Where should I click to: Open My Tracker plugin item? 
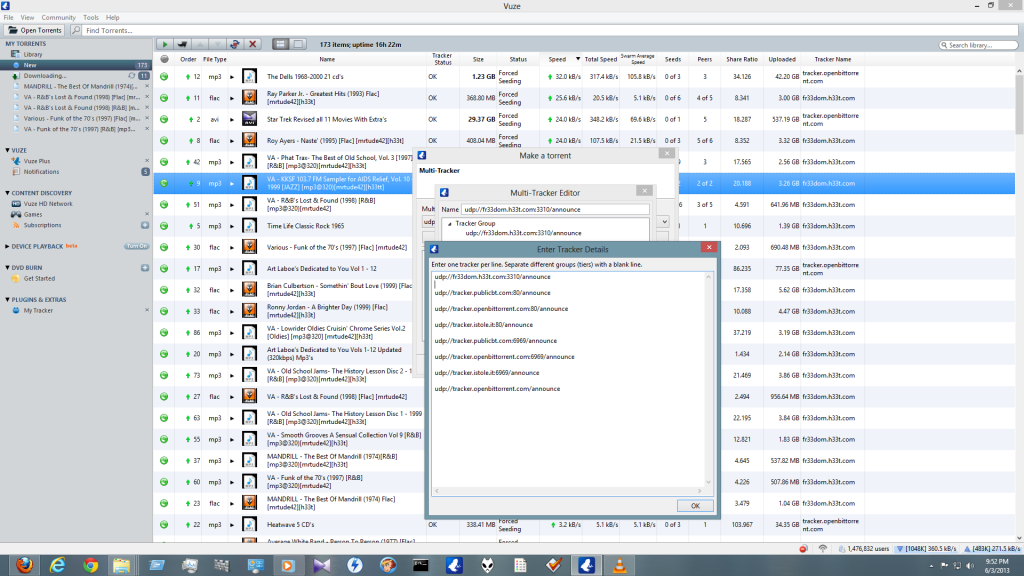click(x=38, y=310)
